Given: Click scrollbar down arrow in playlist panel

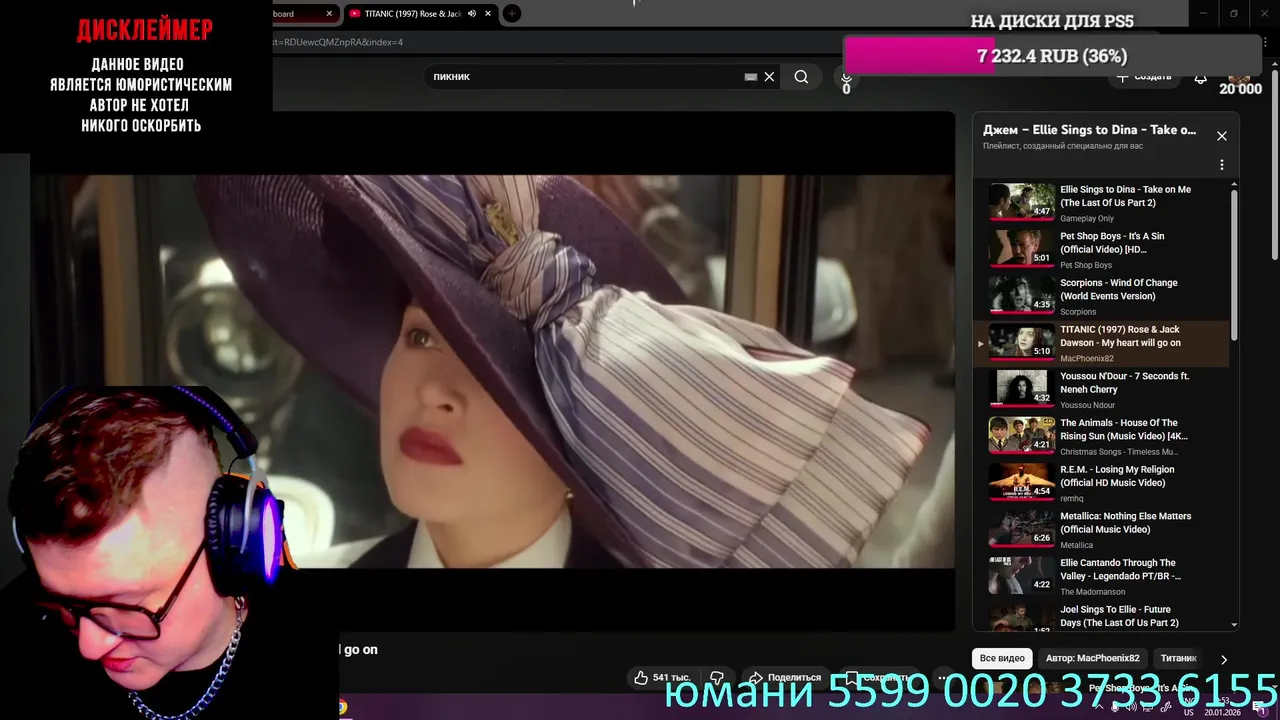Looking at the screenshot, I should click(1233, 625).
